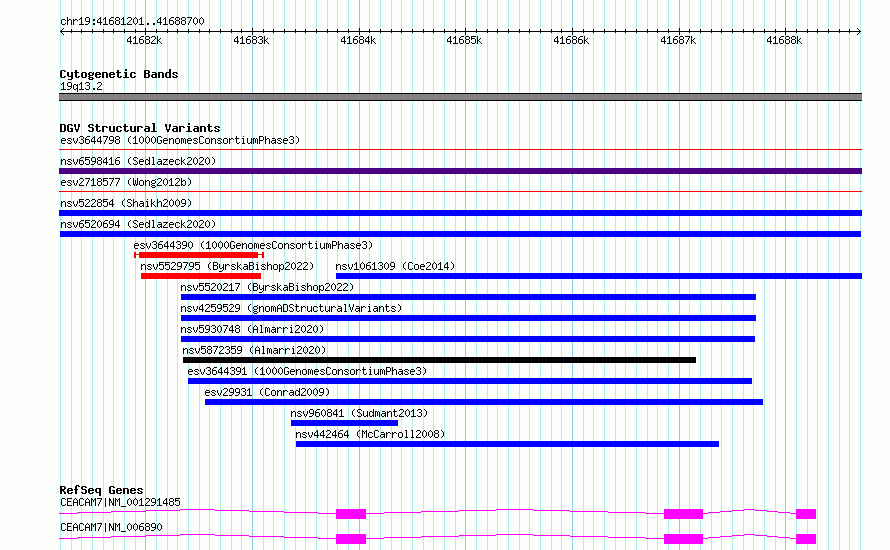The width and height of the screenshot is (890, 550).
Task: Select the blue nsv4259529 variant bar
Action: point(468,318)
